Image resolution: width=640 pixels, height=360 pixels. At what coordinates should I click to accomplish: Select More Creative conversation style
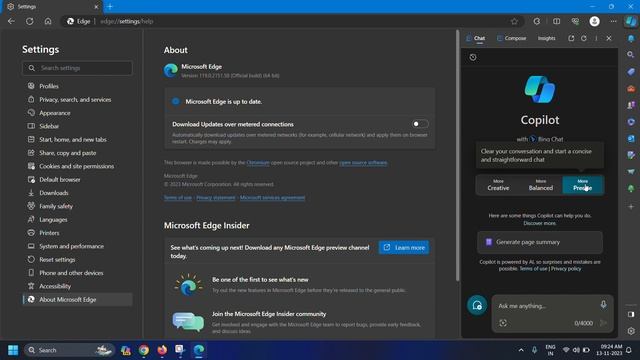click(x=498, y=185)
